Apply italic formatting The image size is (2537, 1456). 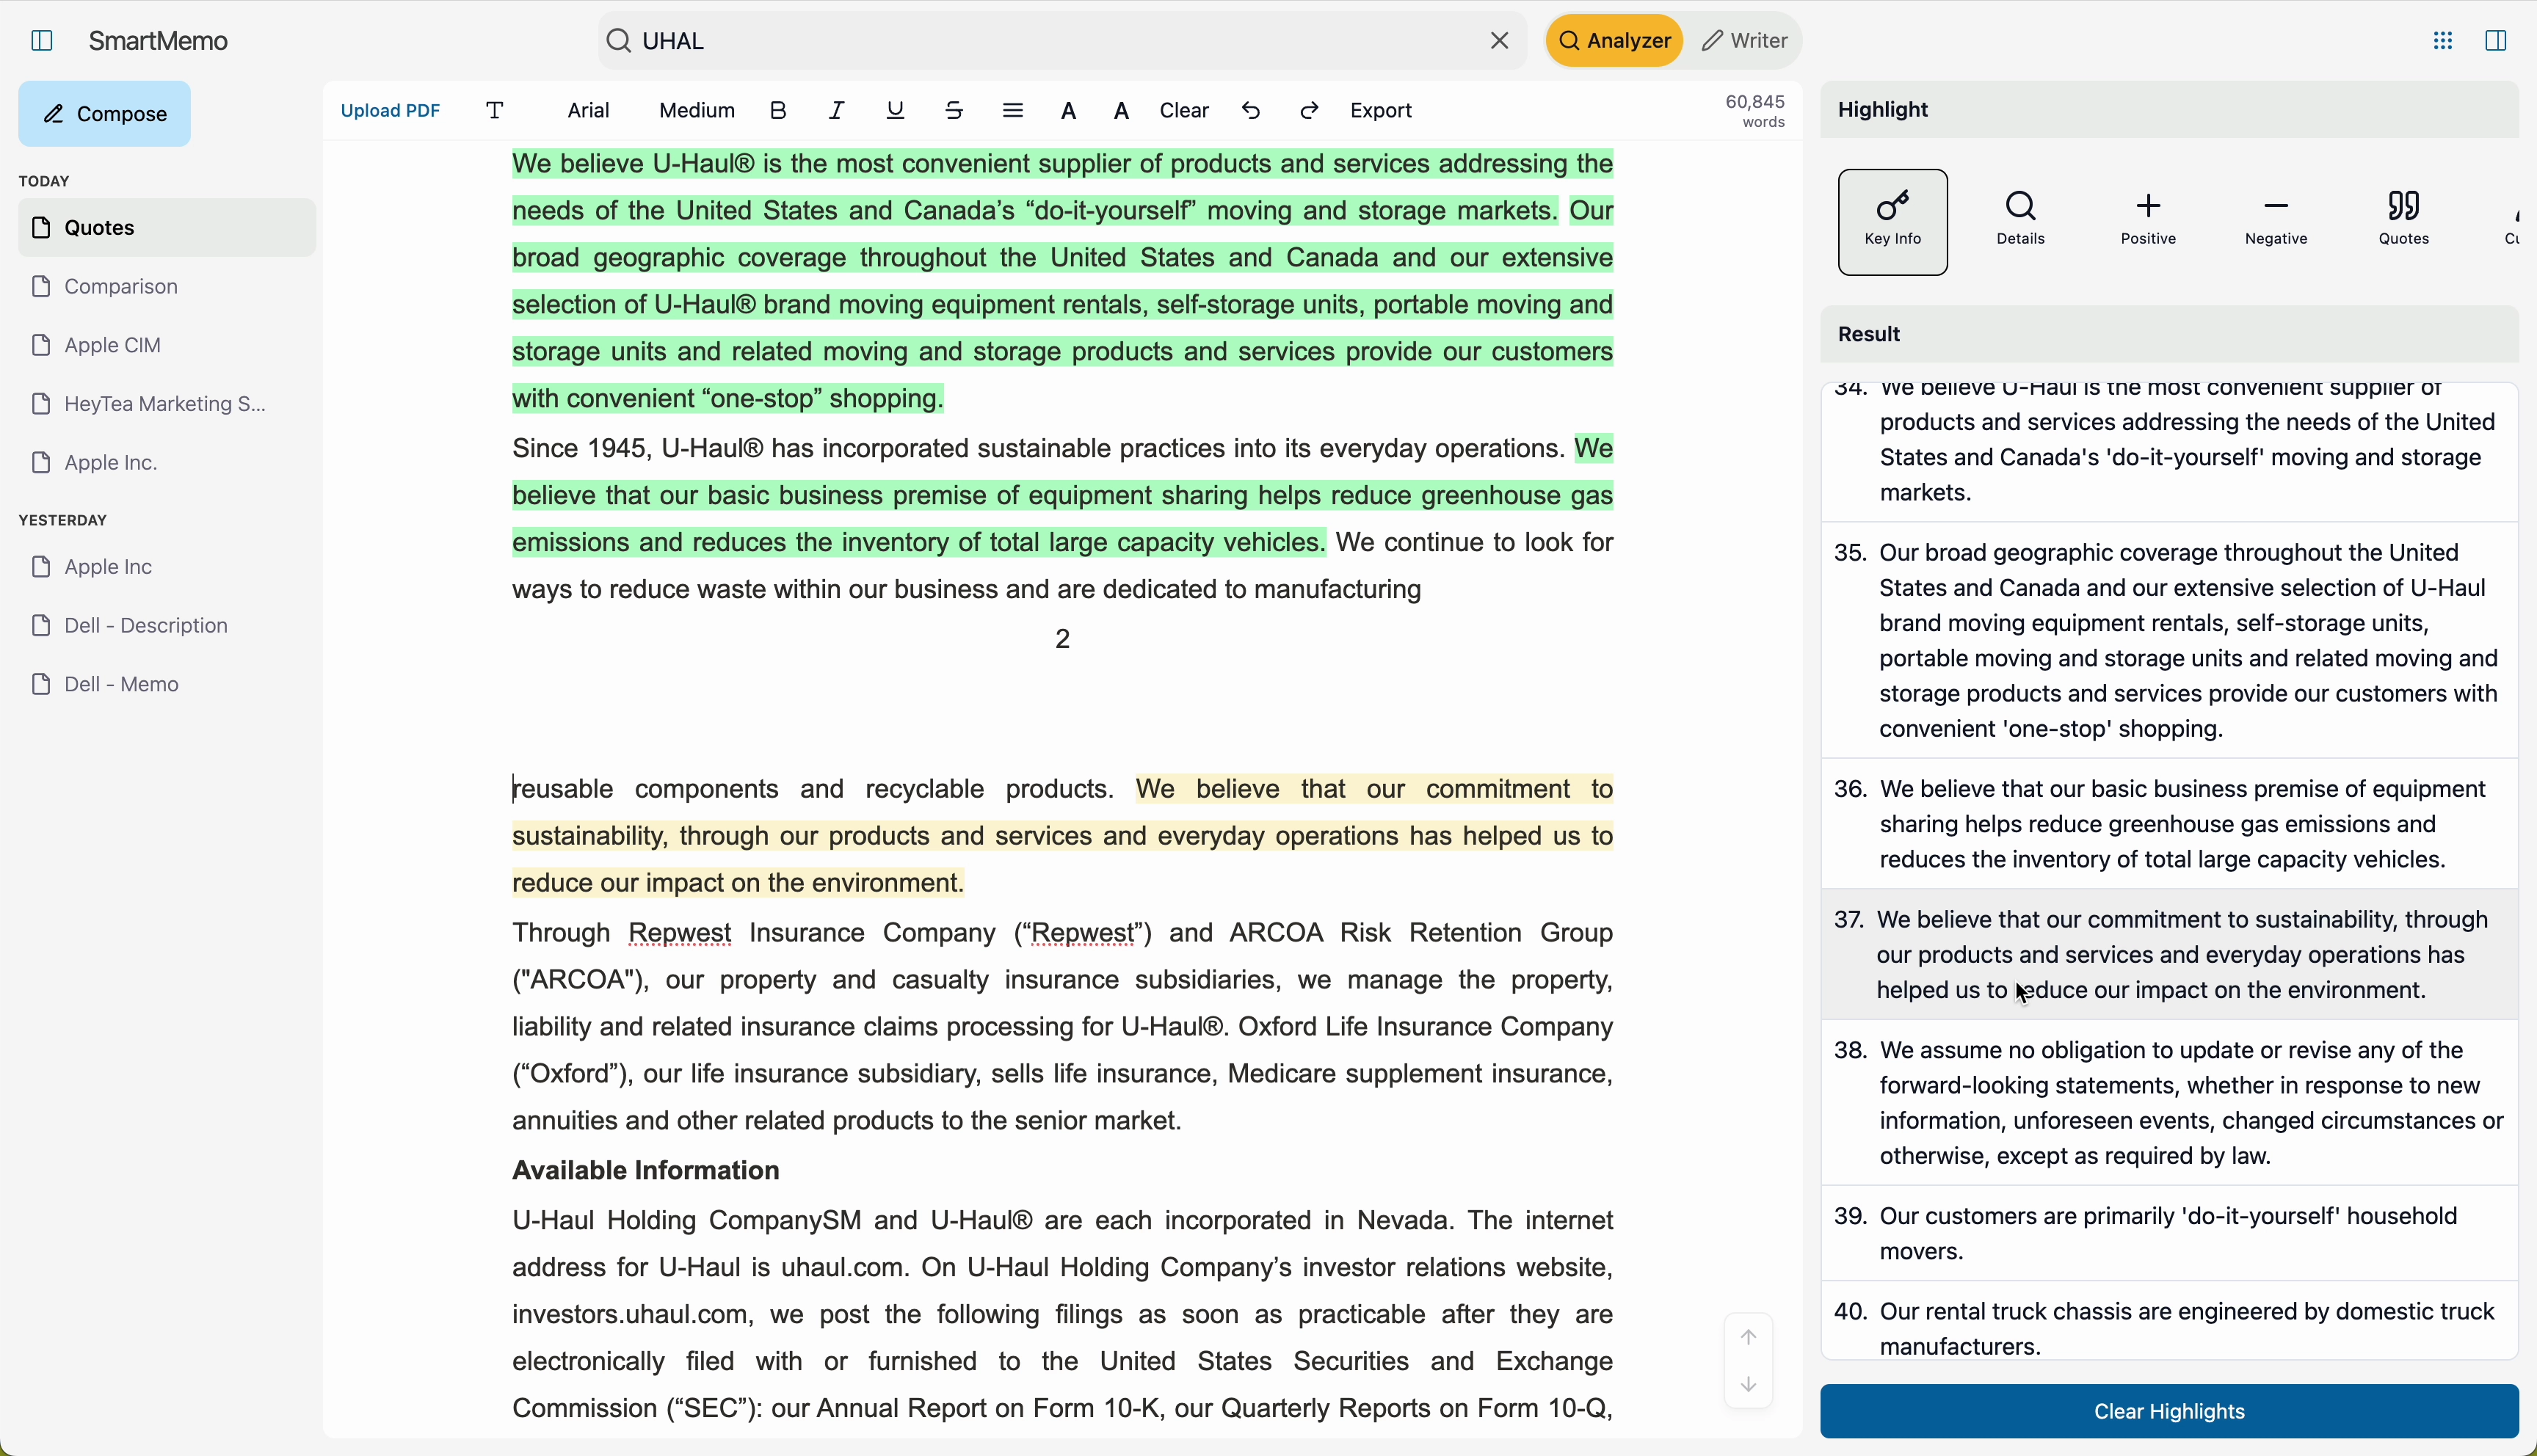(837, 111)
